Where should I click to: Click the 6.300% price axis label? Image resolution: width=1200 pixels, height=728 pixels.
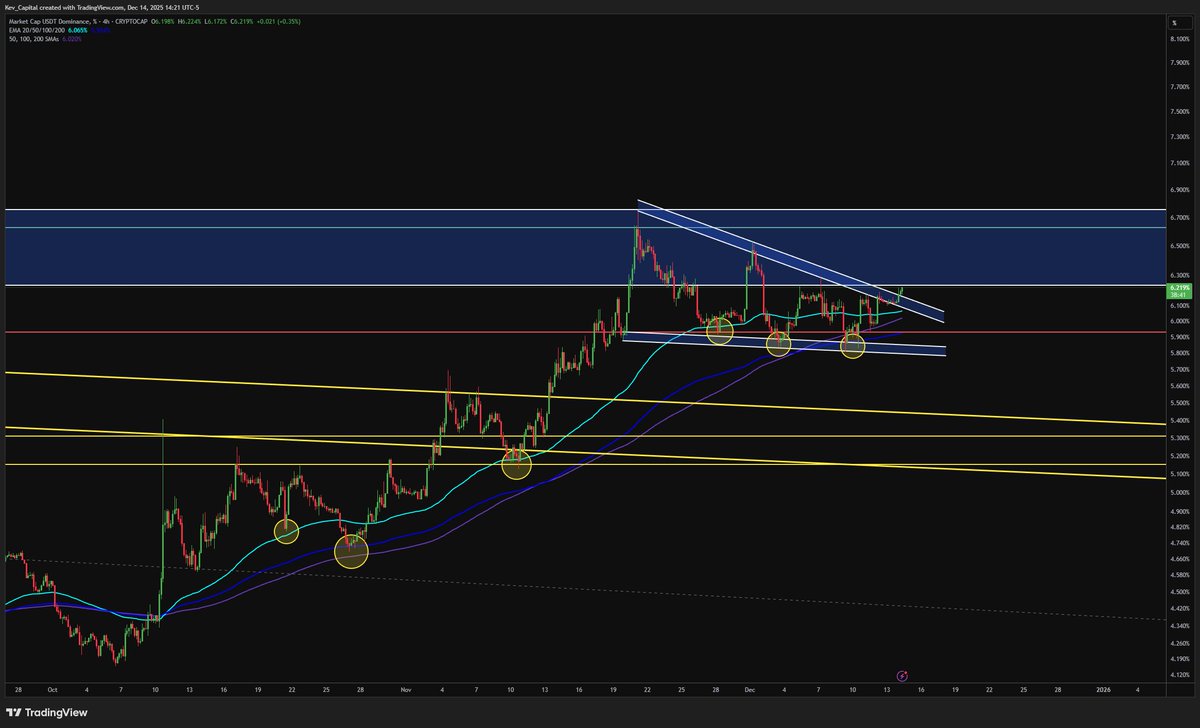[x=1178, y=275]
